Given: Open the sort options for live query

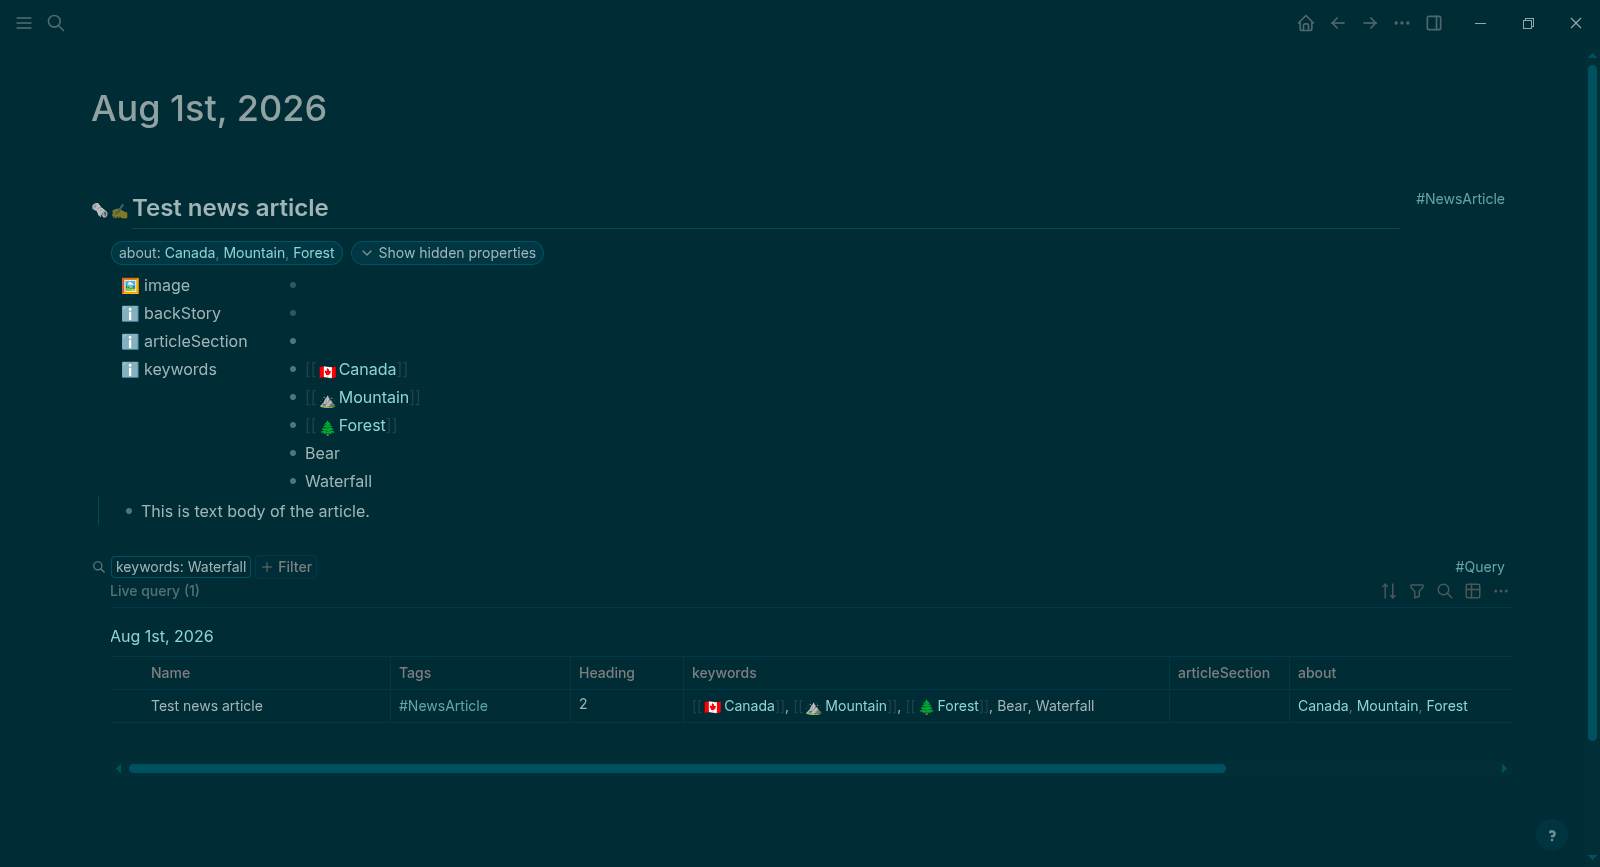Looking at the screenshot, I should tap(1389, 591).
